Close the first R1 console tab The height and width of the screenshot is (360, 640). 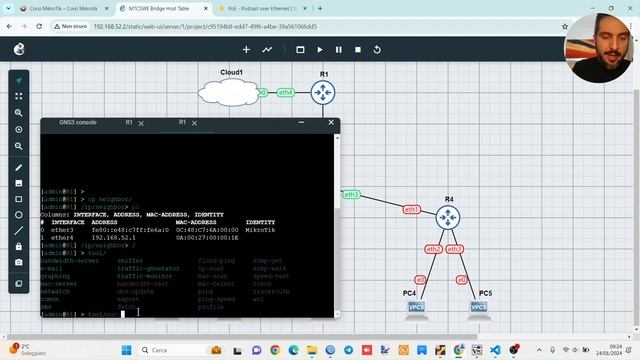(x=141, y=123)
